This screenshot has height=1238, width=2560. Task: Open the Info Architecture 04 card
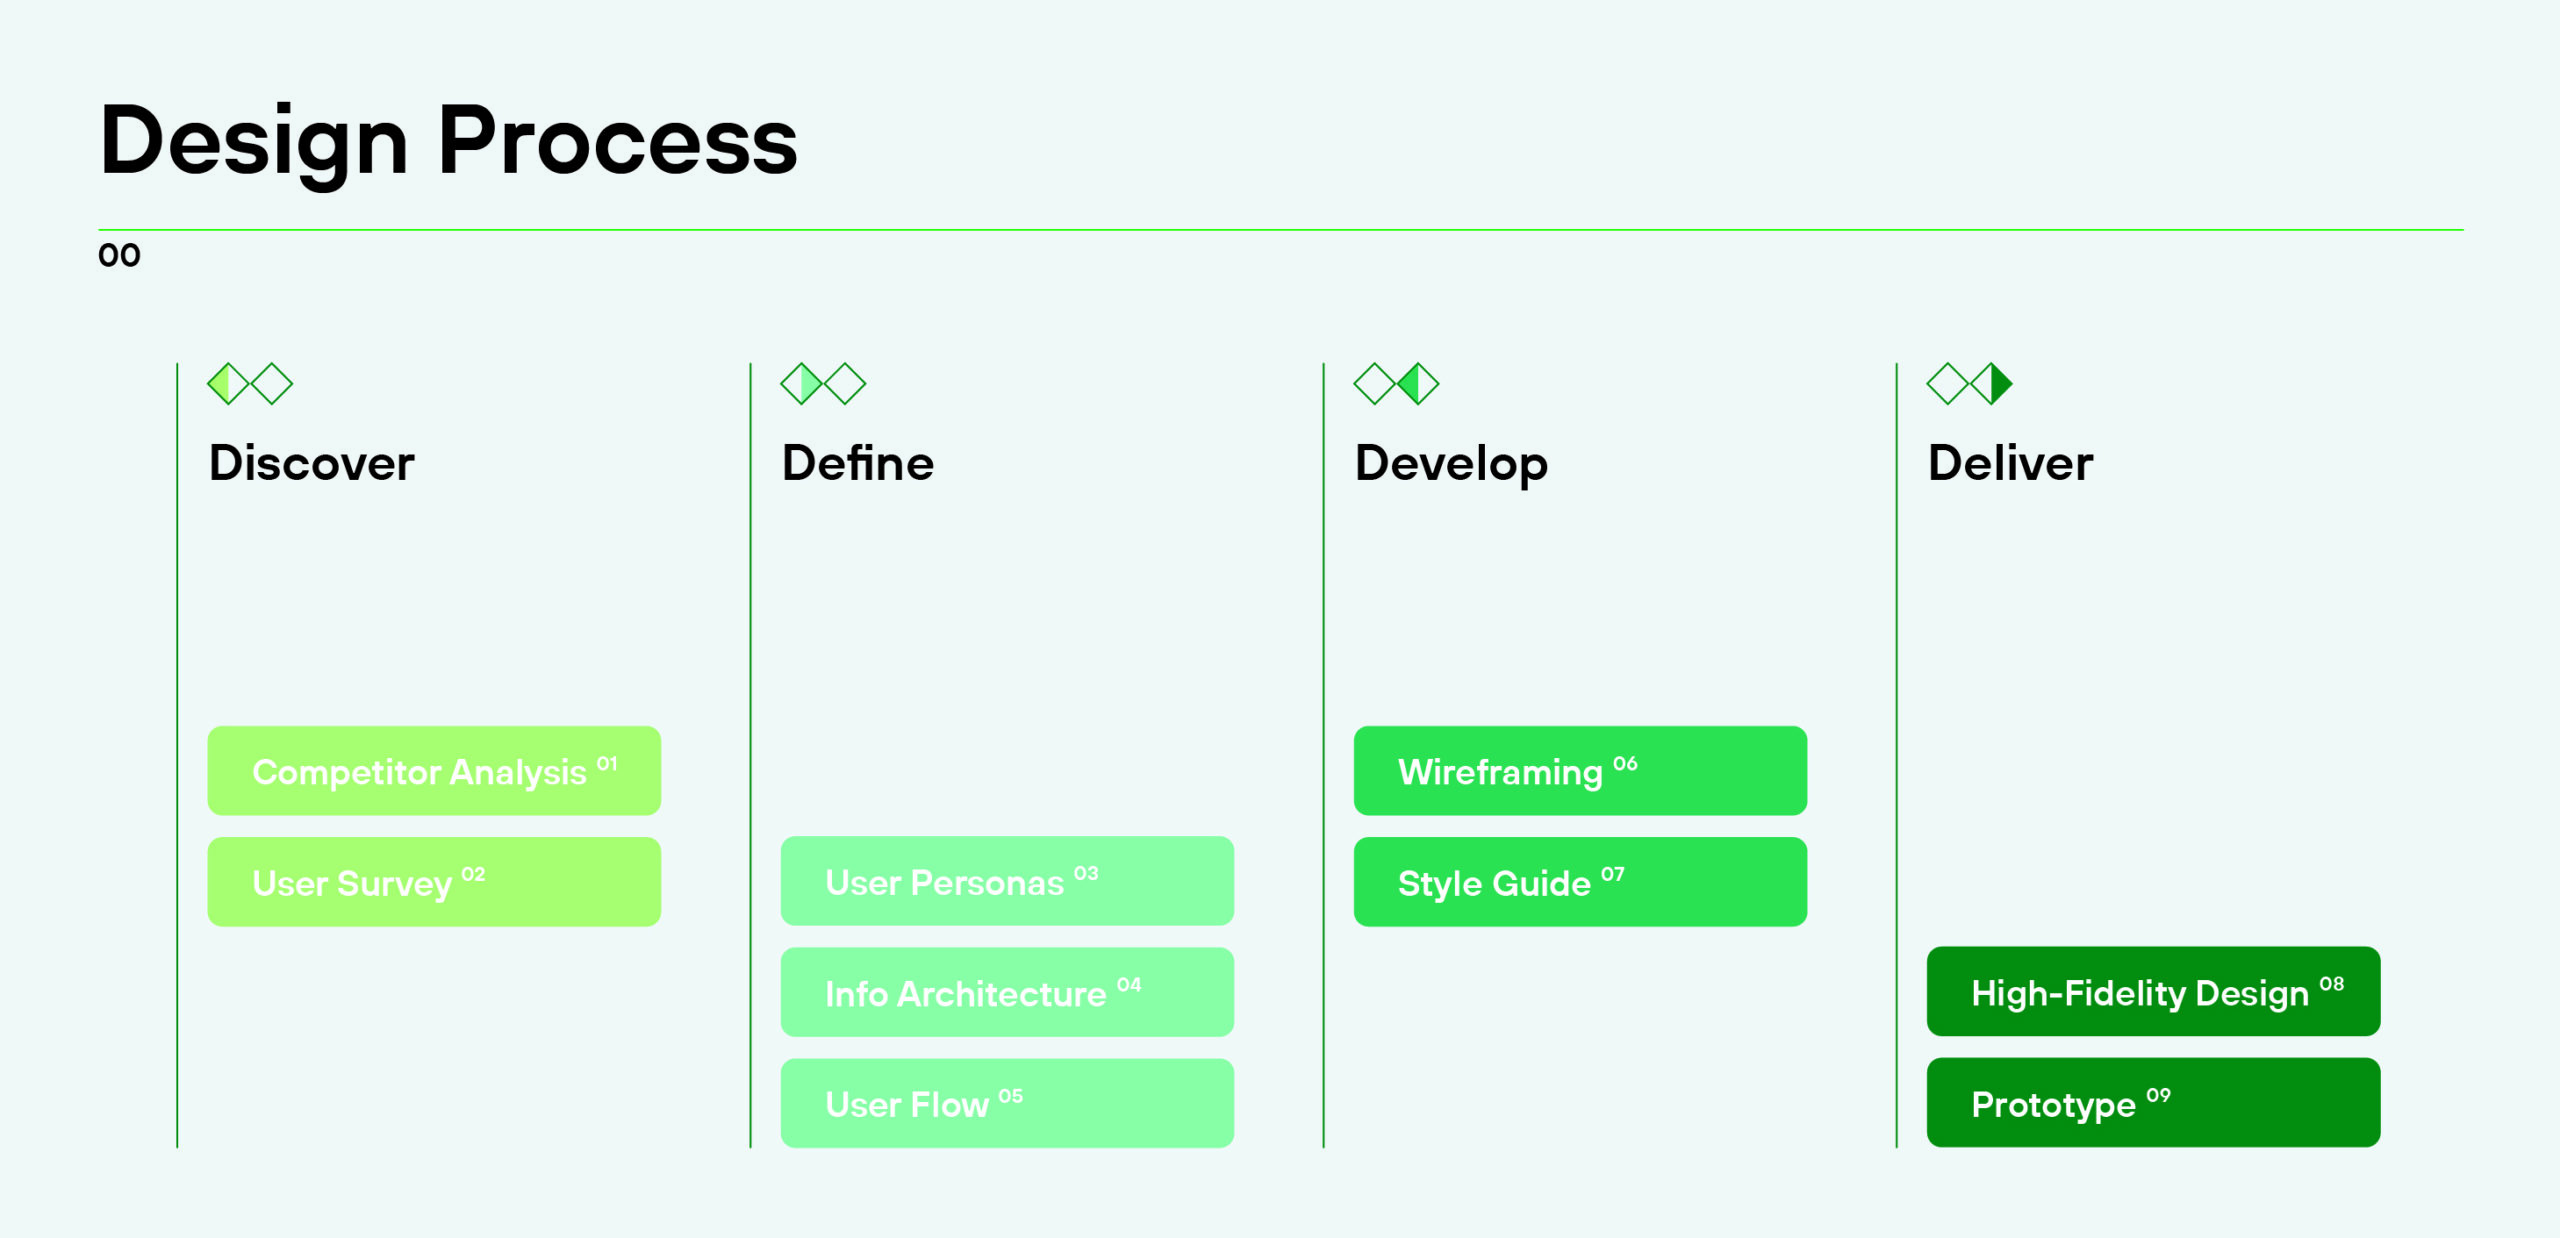coord(1007,992)
